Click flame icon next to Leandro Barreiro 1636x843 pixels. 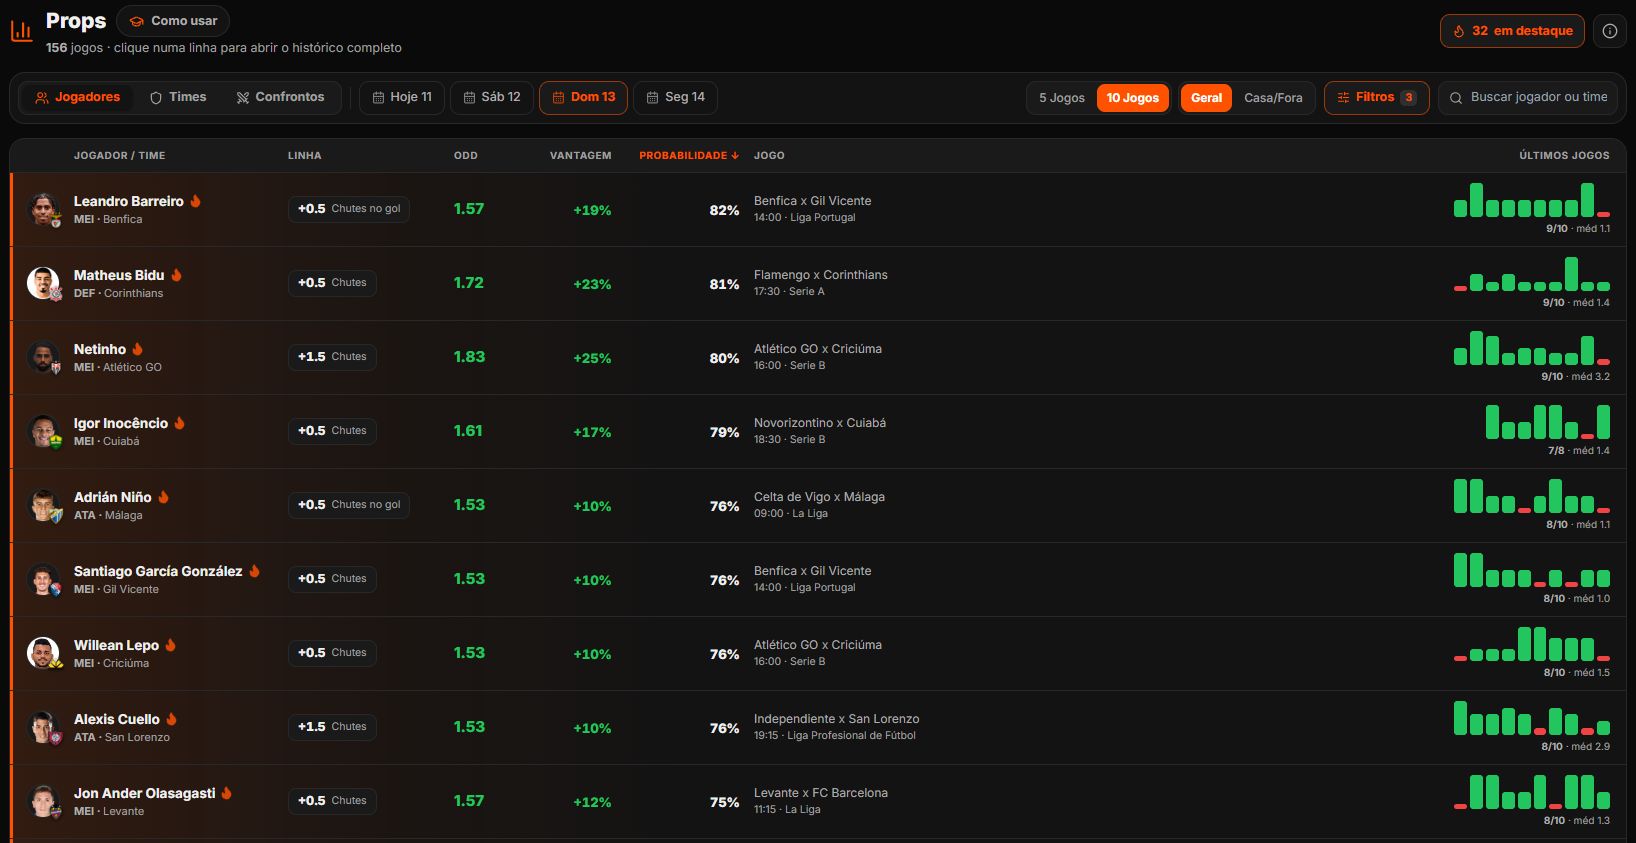click(x=196, y=201)
